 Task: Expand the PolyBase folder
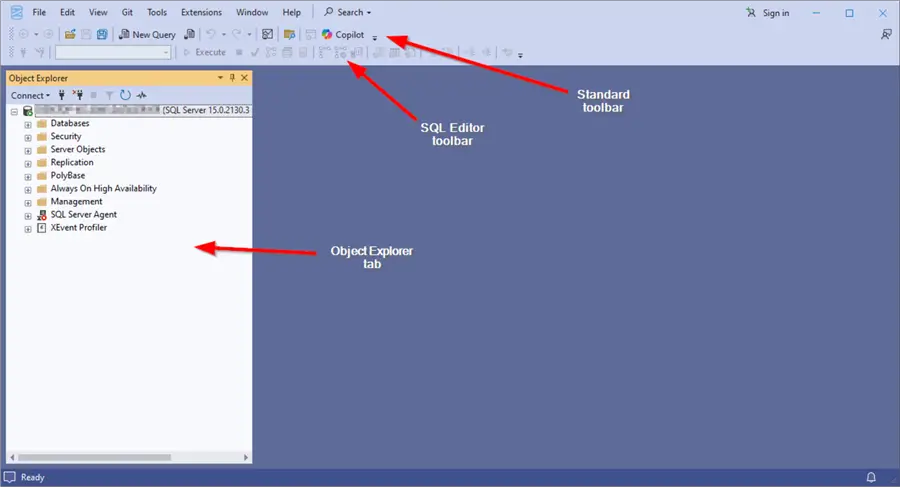28,177
